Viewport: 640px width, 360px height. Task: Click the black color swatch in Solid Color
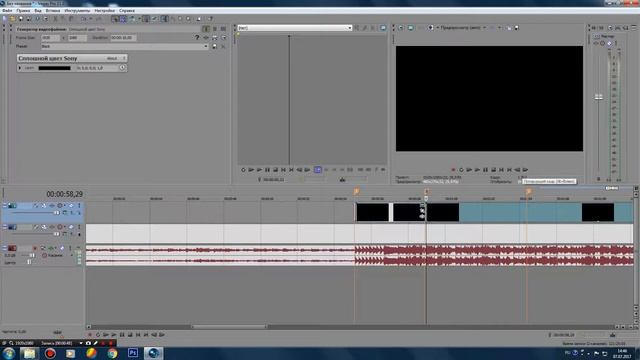click(x=54, y=68)
